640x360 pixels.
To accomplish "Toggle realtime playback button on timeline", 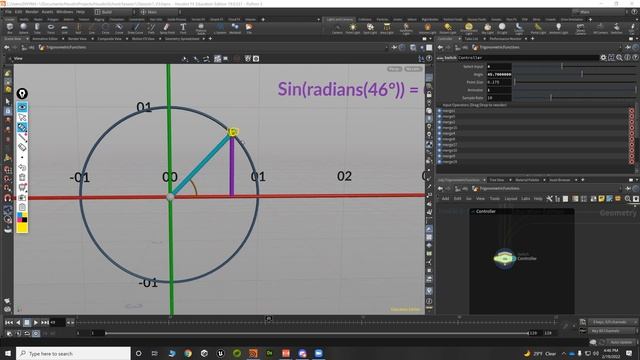I will pyautogui.click(x=36, y=333).
